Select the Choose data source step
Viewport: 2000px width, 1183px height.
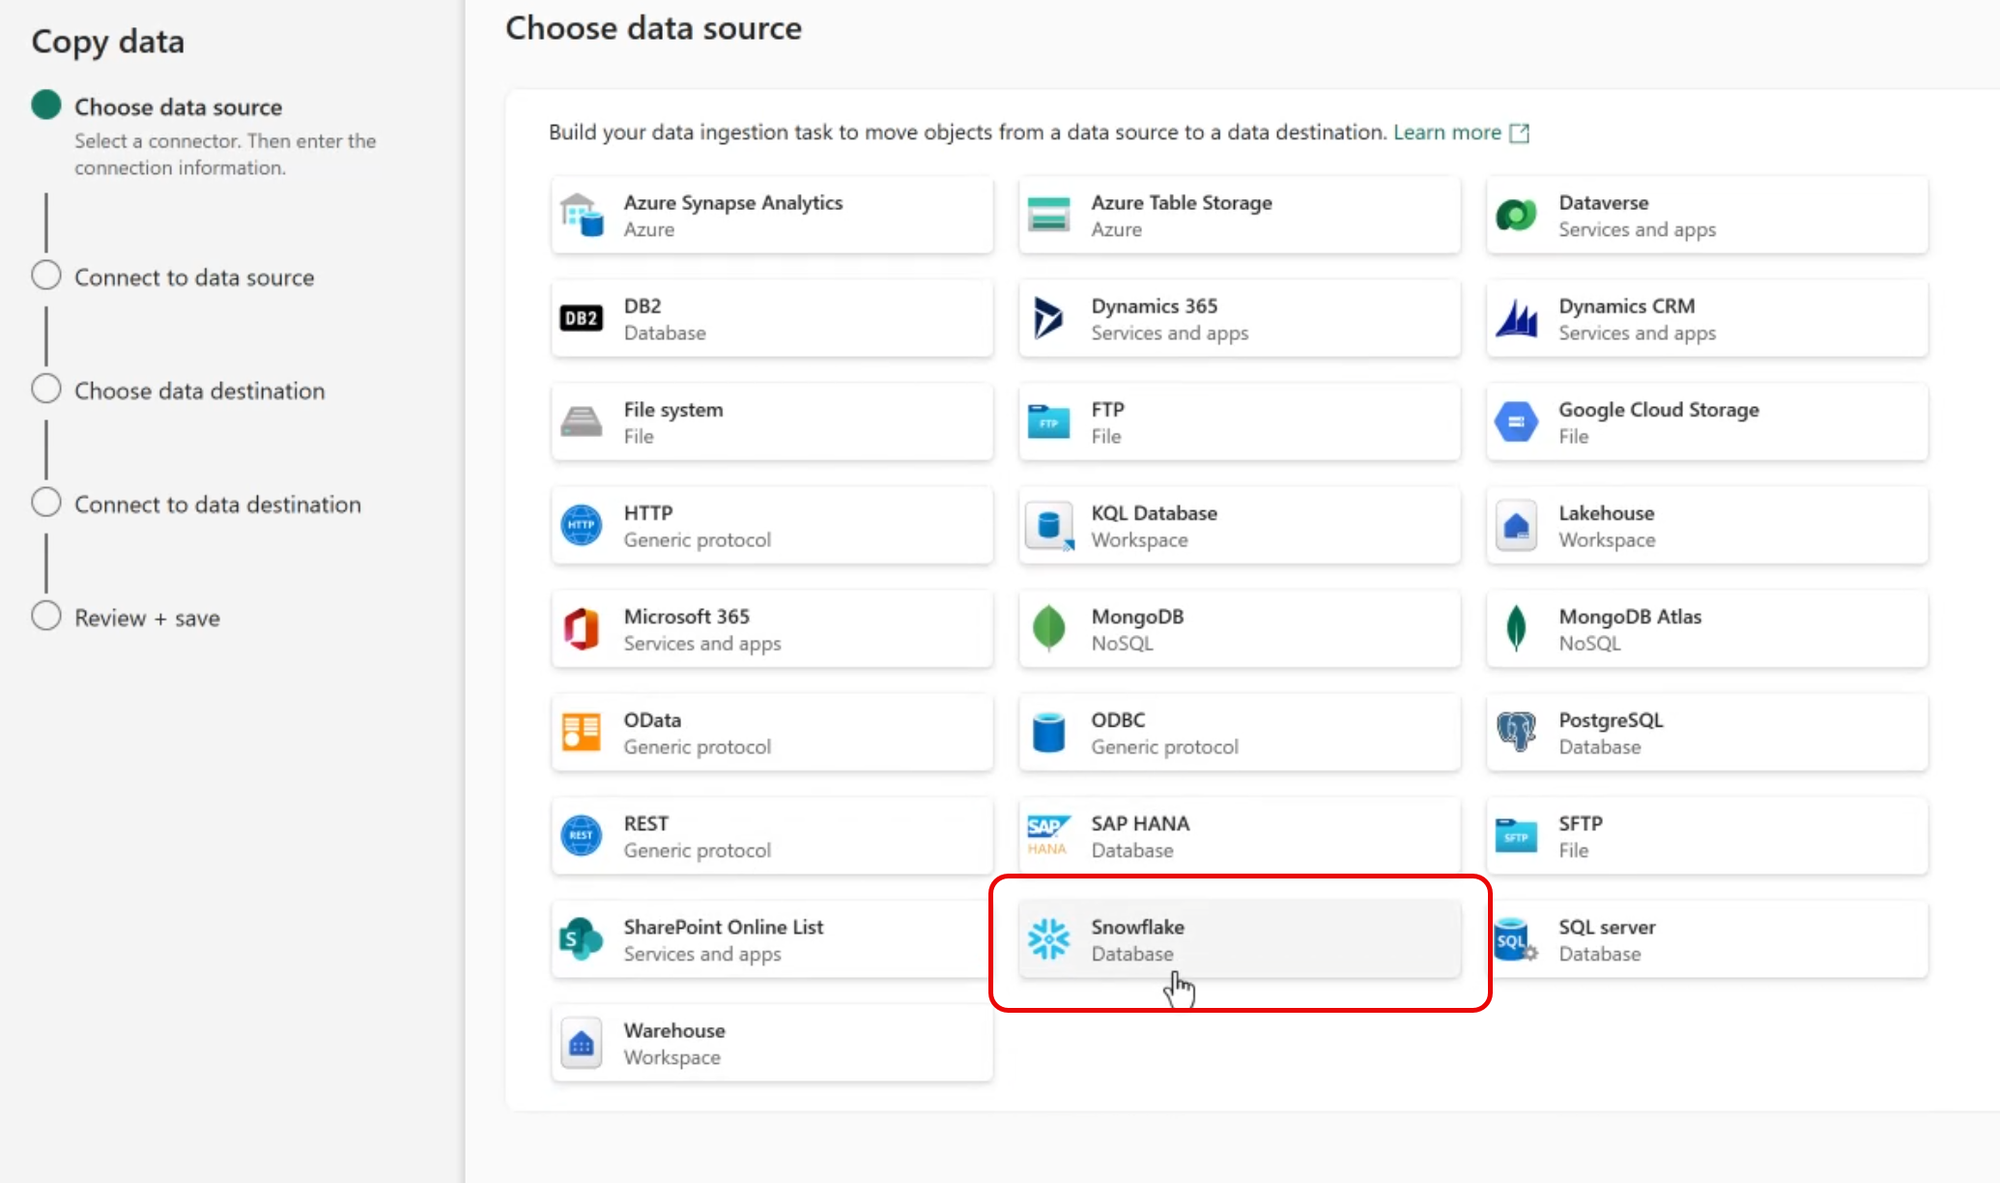pyautogui.click(x=178, y=107)
